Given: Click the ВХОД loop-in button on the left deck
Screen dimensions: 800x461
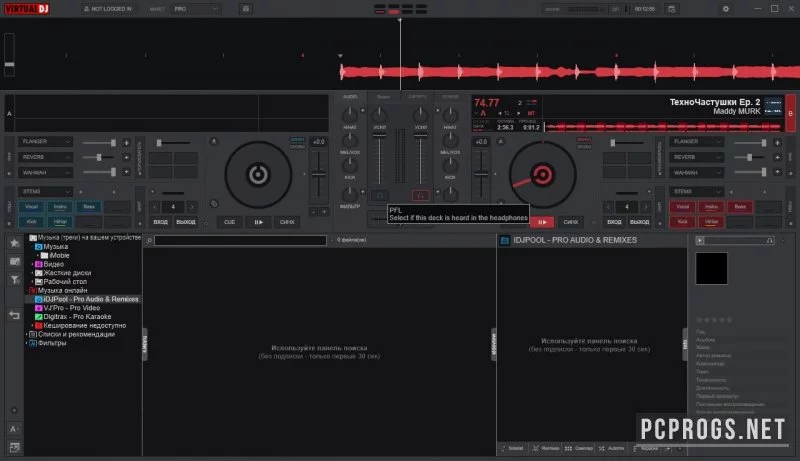Looking at the screenshot, I should [160, 222].
